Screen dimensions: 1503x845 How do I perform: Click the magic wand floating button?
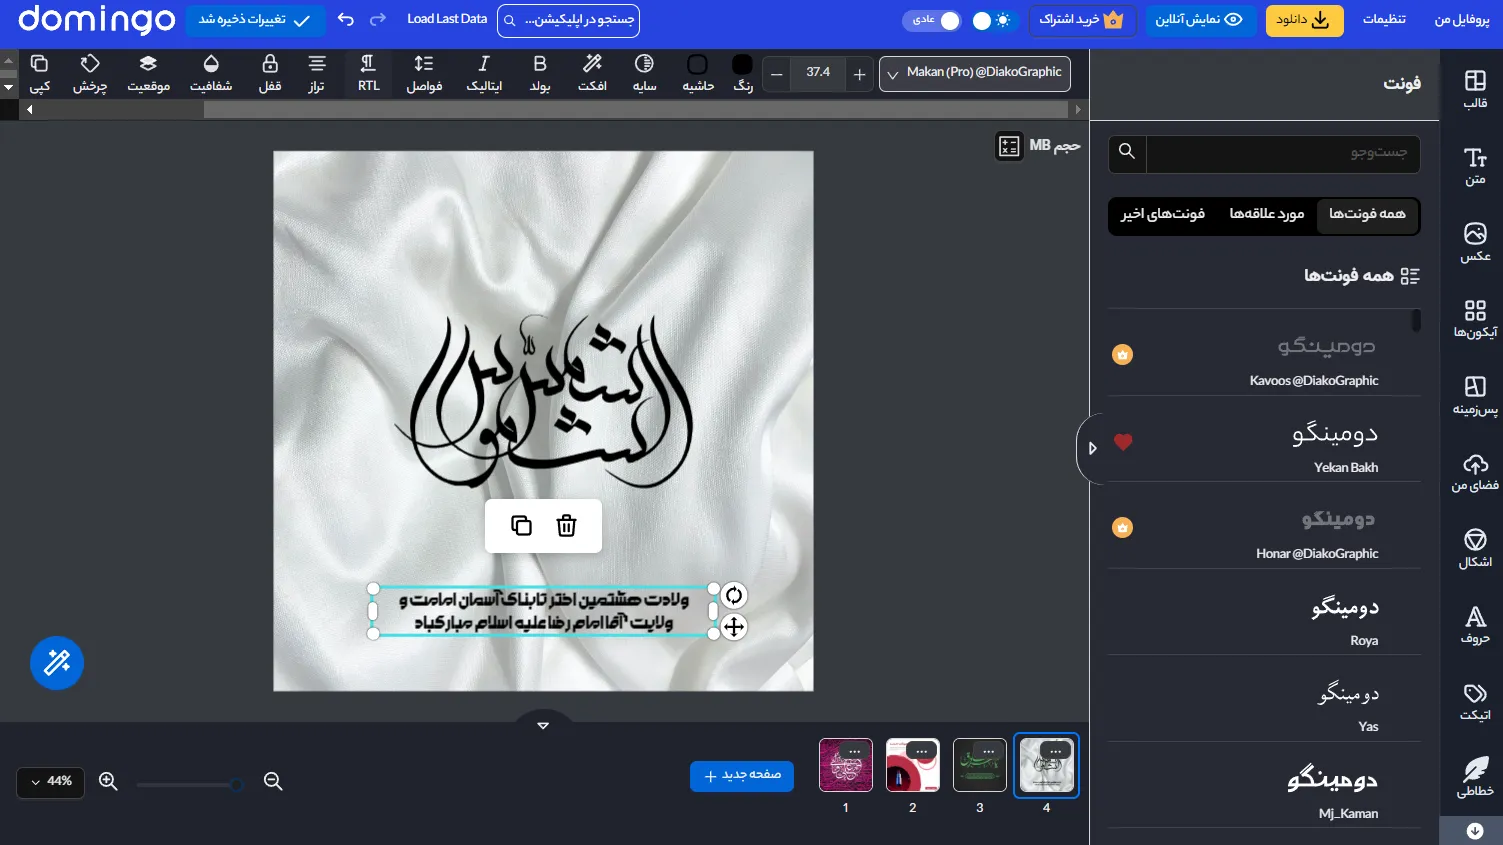click(57, 662)
